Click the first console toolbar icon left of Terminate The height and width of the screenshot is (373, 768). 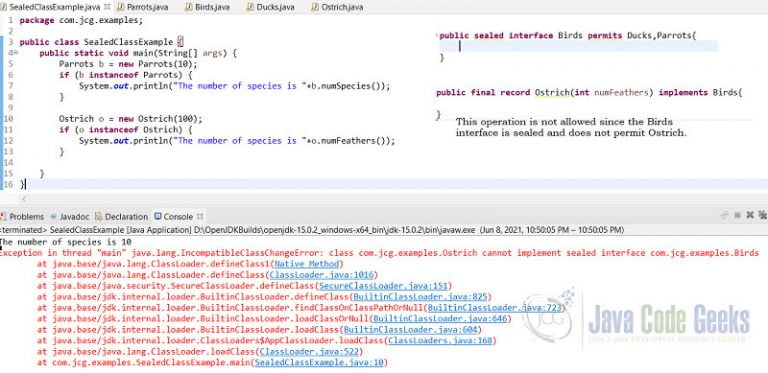(x=724, y=215)
